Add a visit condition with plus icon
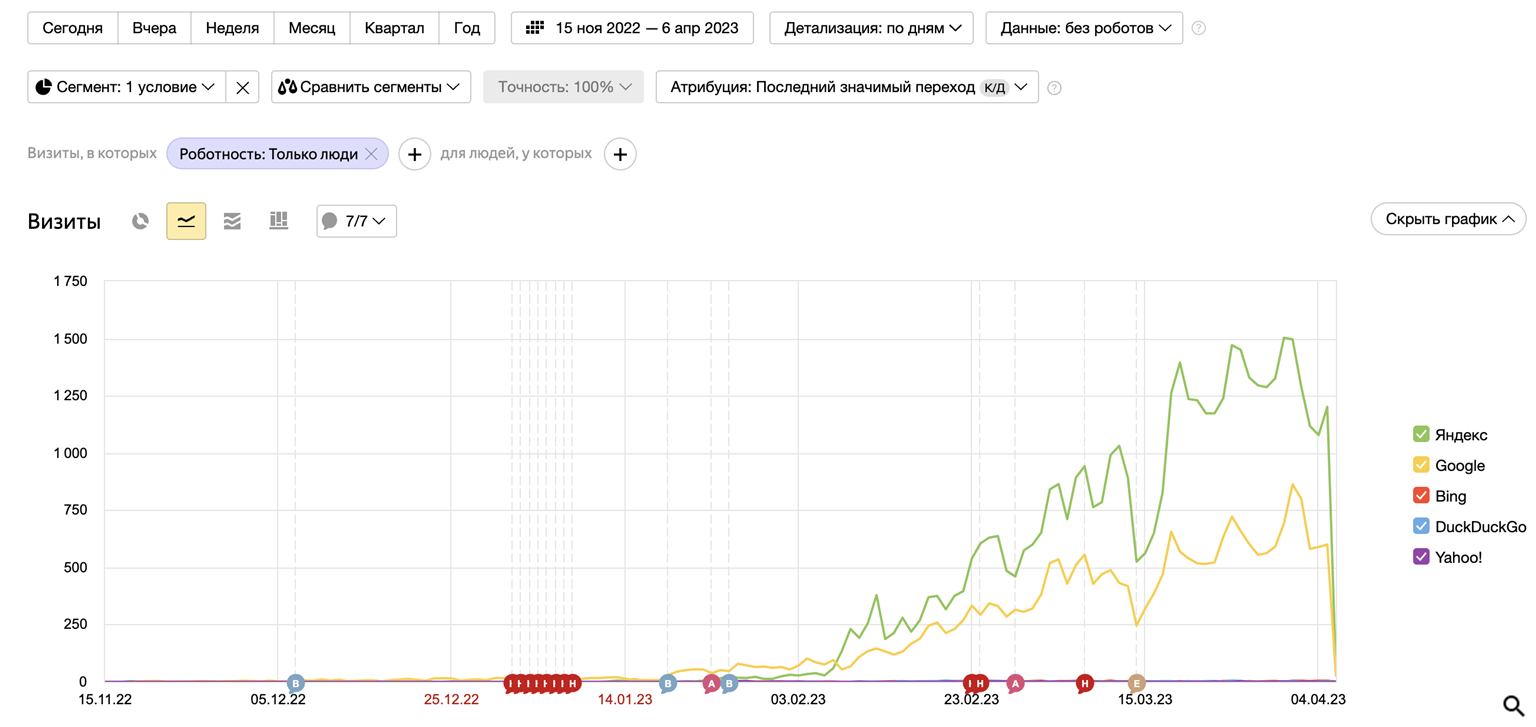 point(415,154)
